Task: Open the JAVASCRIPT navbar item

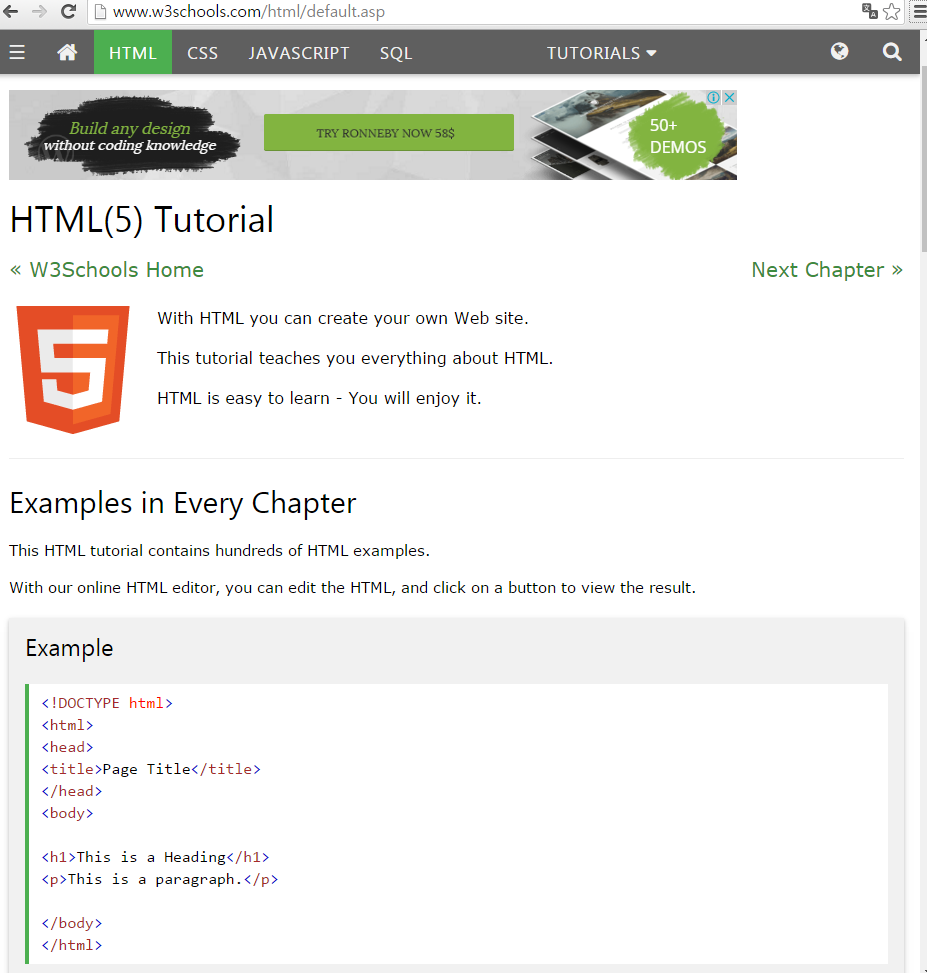Action: click(x=299, y=53)
